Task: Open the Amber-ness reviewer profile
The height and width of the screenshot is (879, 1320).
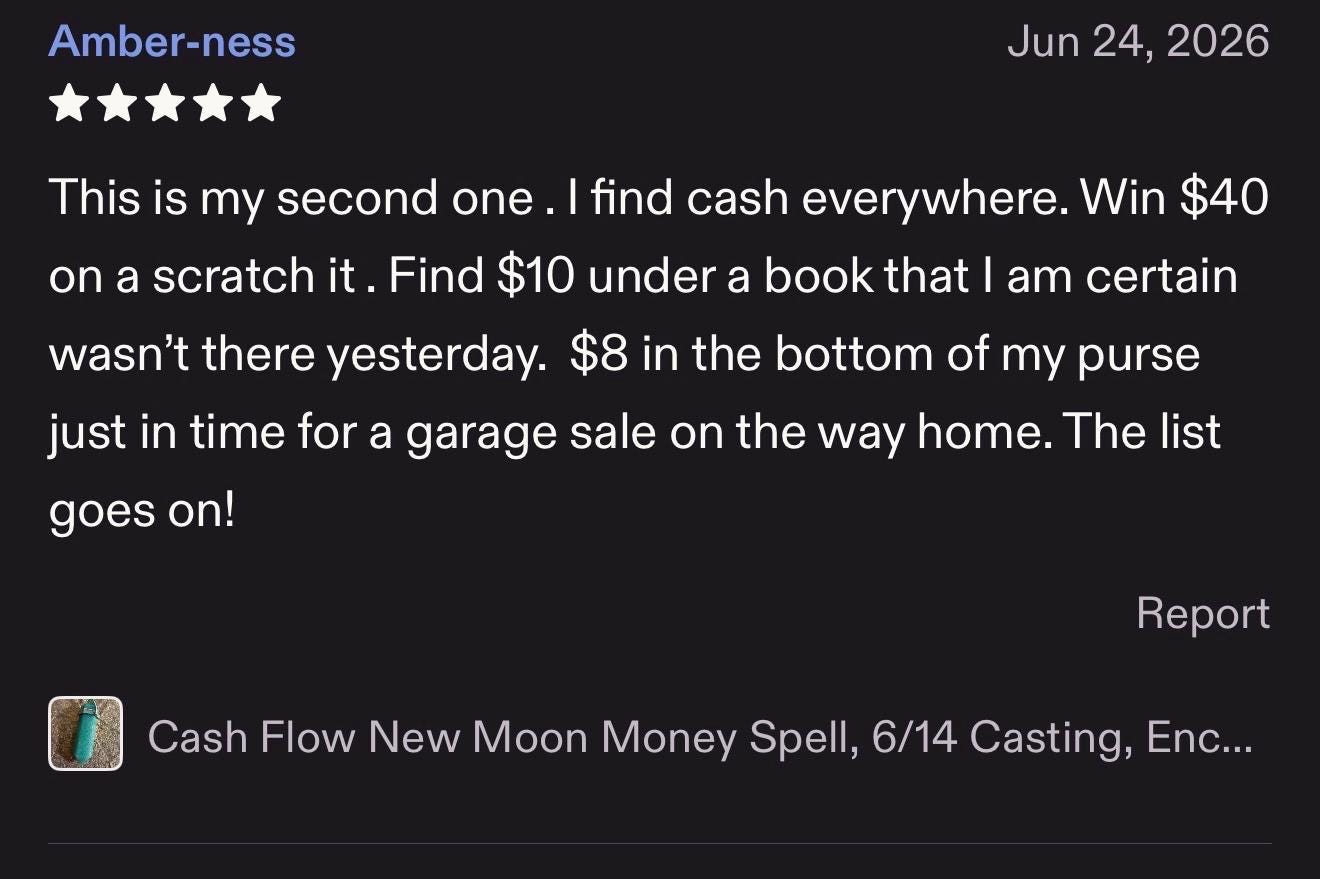Action: coord(172,42)
